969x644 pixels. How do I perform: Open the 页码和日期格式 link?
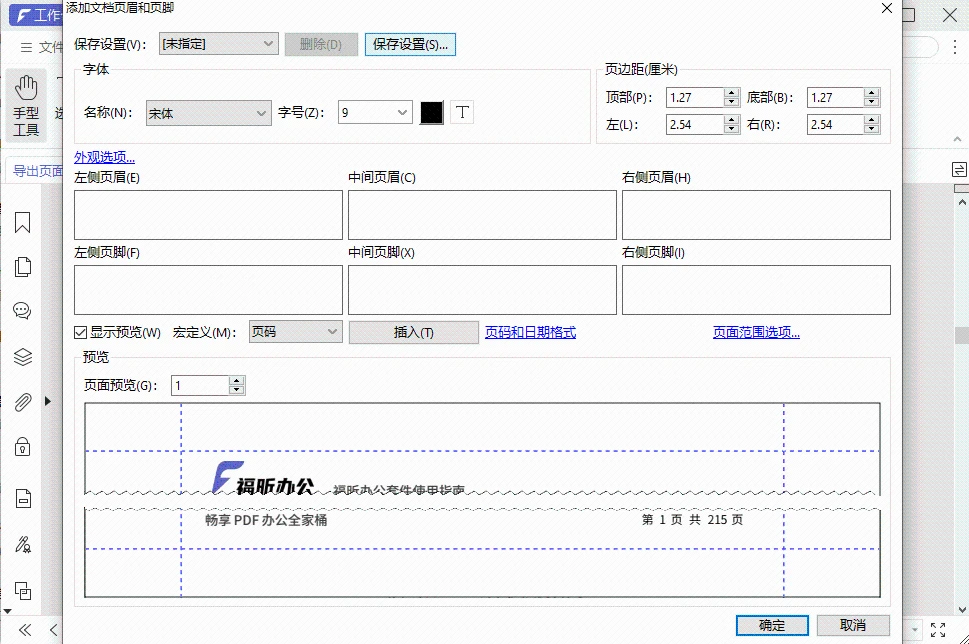tap(530, 333)
